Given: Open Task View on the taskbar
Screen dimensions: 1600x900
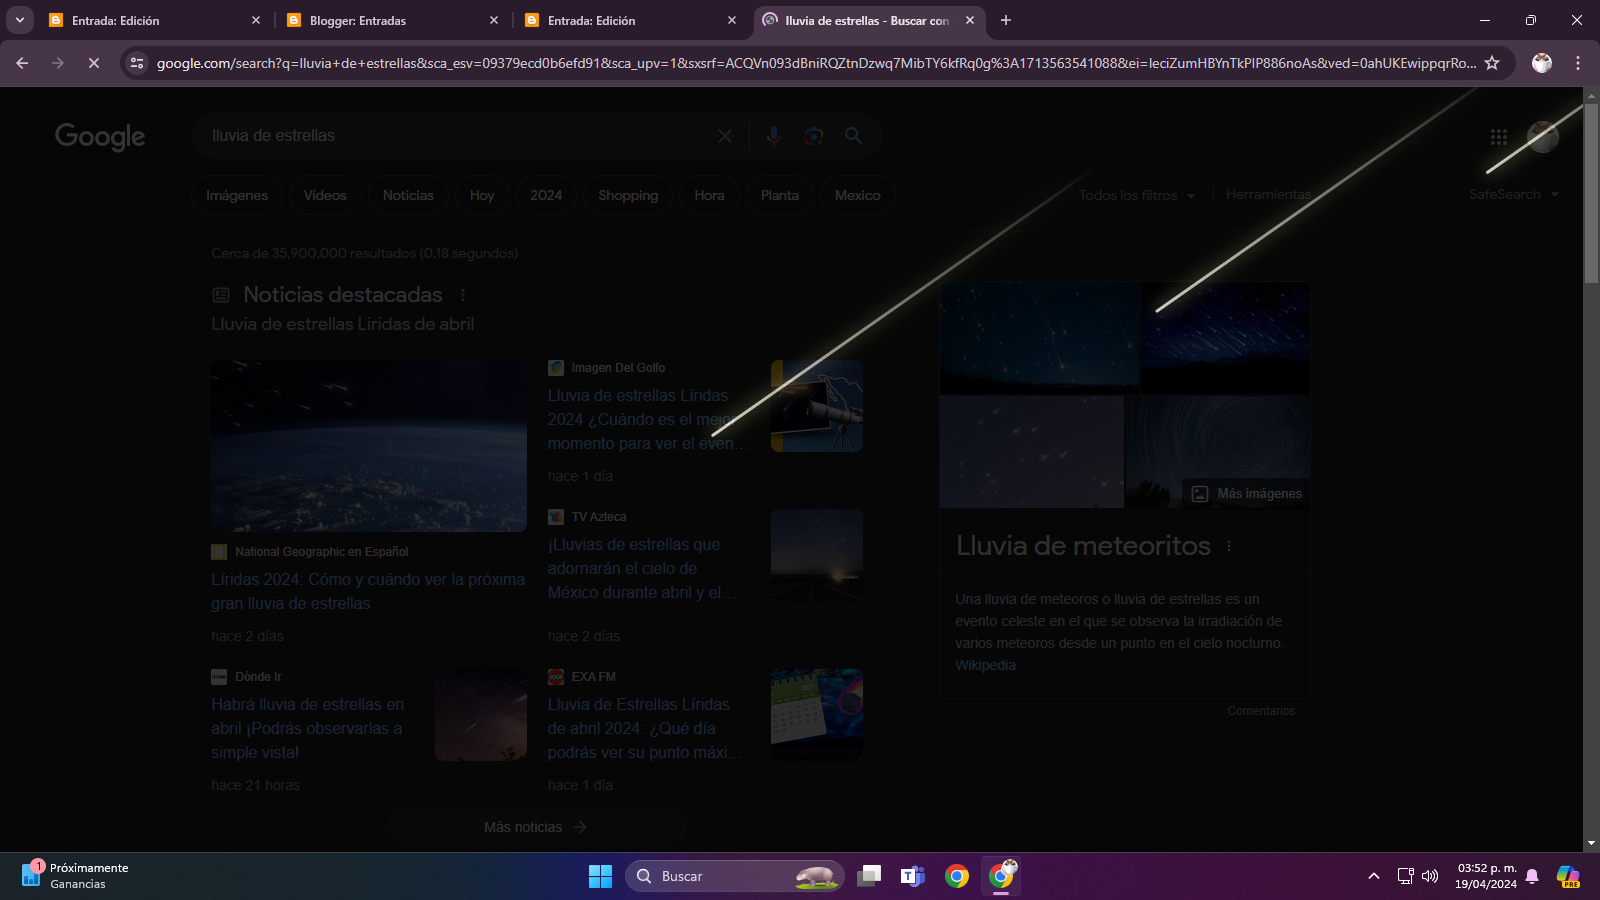Looking at the screenshot, I should (x=870, y=877).
